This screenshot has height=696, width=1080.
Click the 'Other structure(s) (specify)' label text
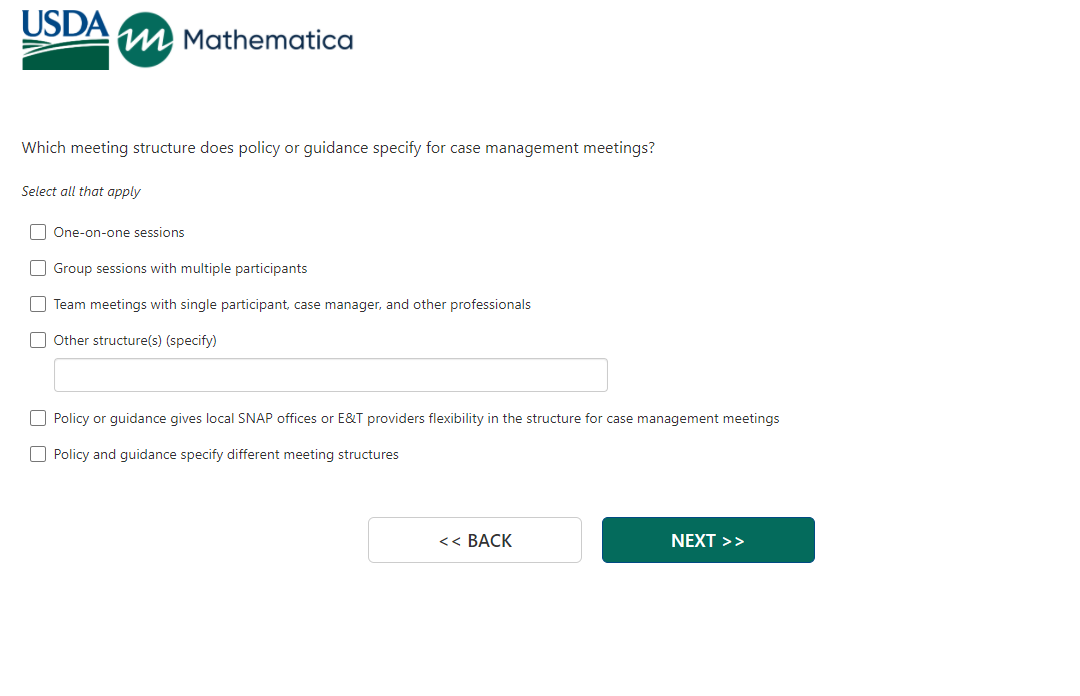click(135, 340)
